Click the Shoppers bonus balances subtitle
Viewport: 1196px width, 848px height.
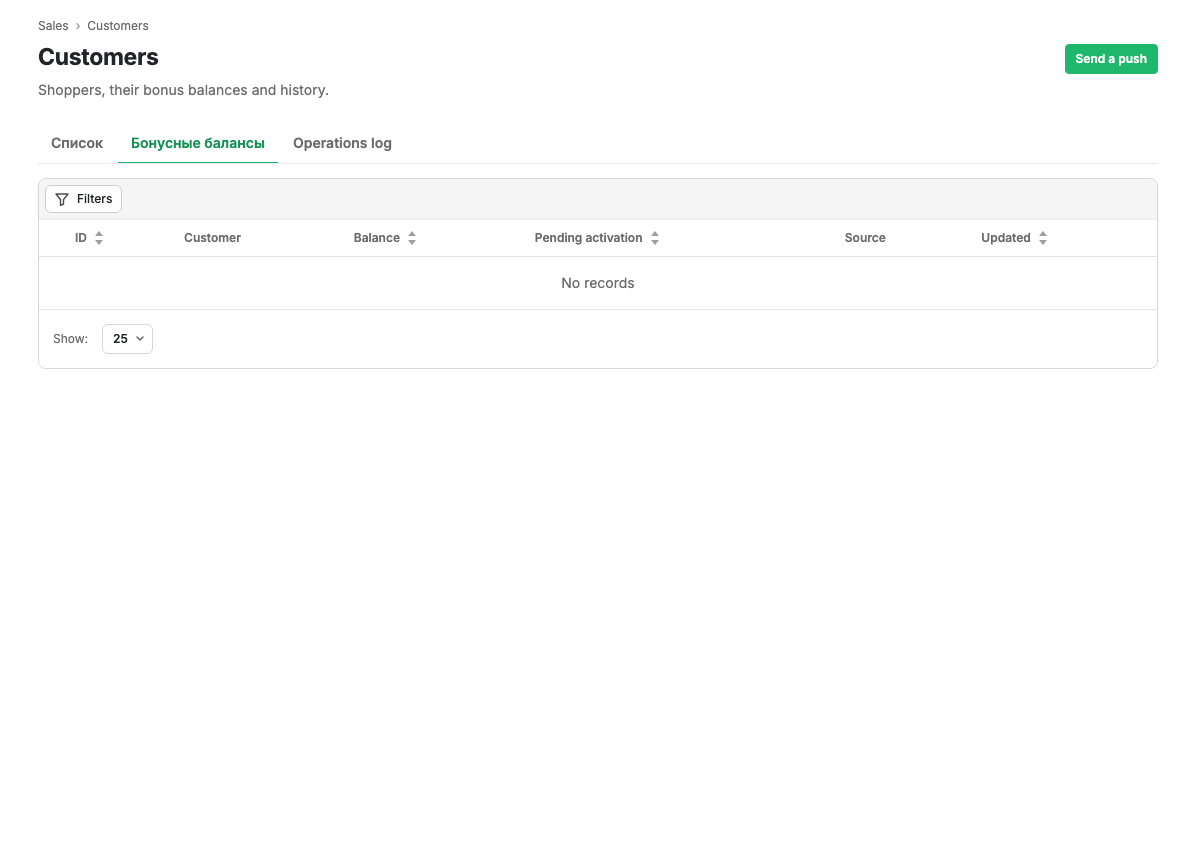point(183,90)
